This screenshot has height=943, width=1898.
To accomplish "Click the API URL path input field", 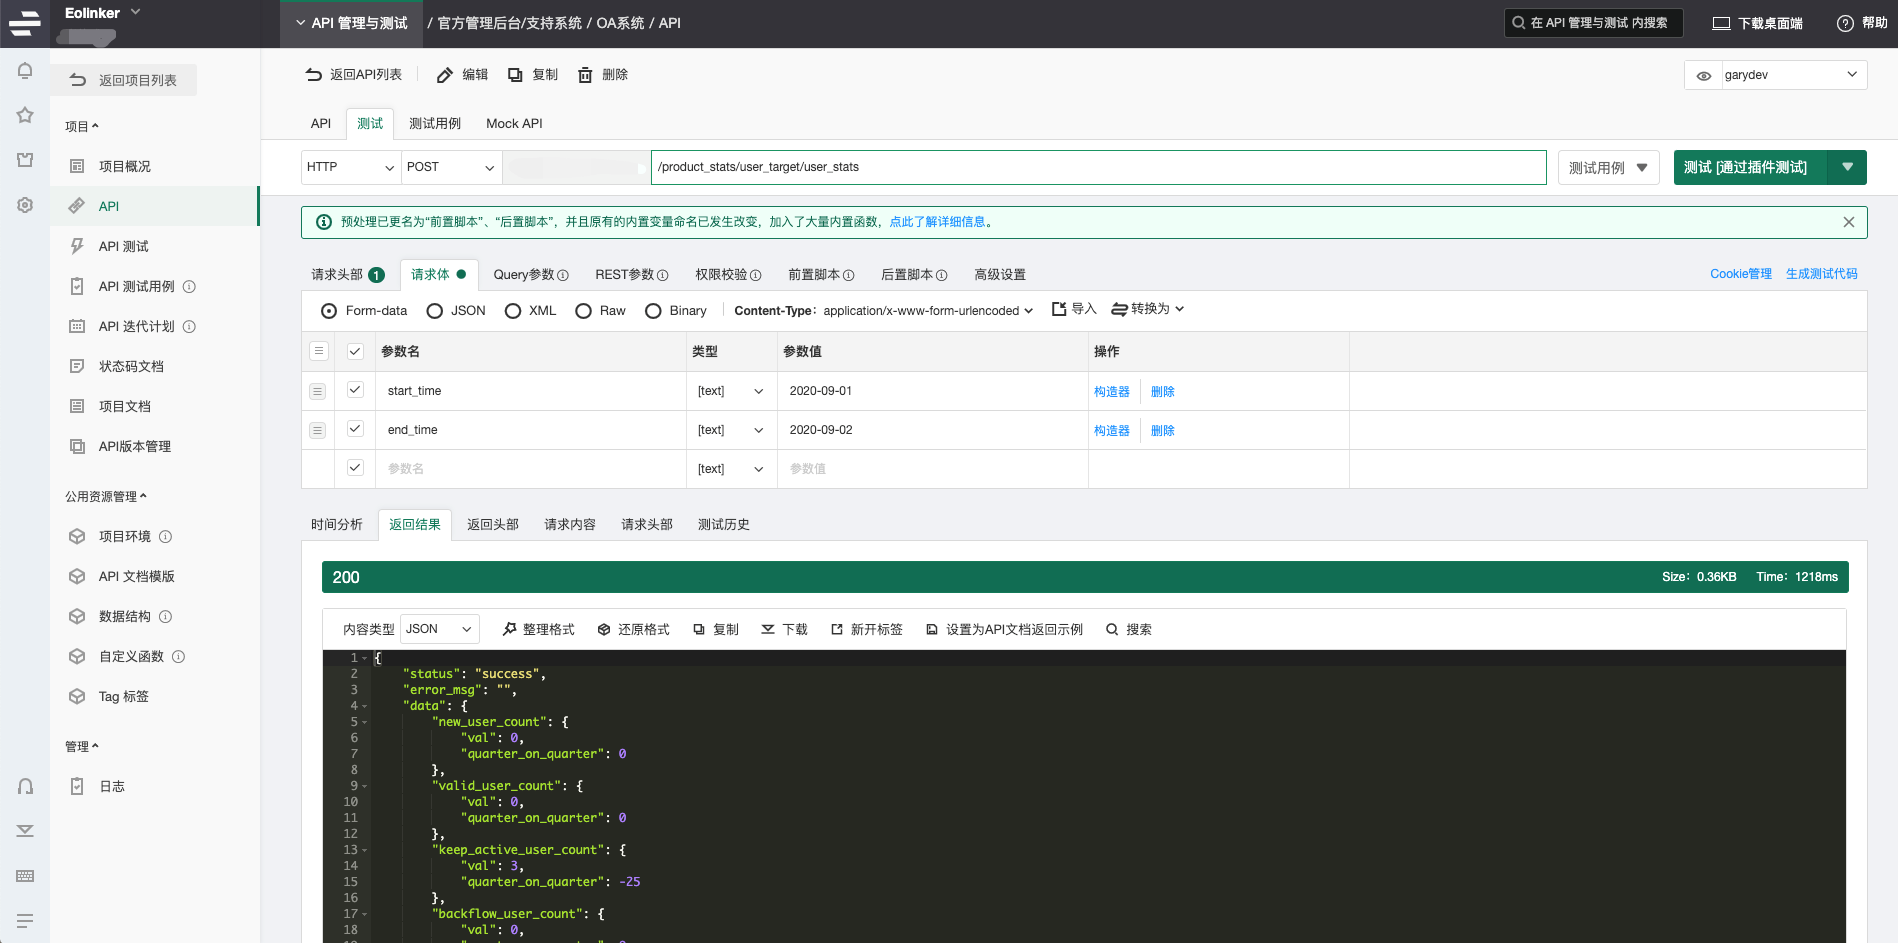I will point(1097,167).
